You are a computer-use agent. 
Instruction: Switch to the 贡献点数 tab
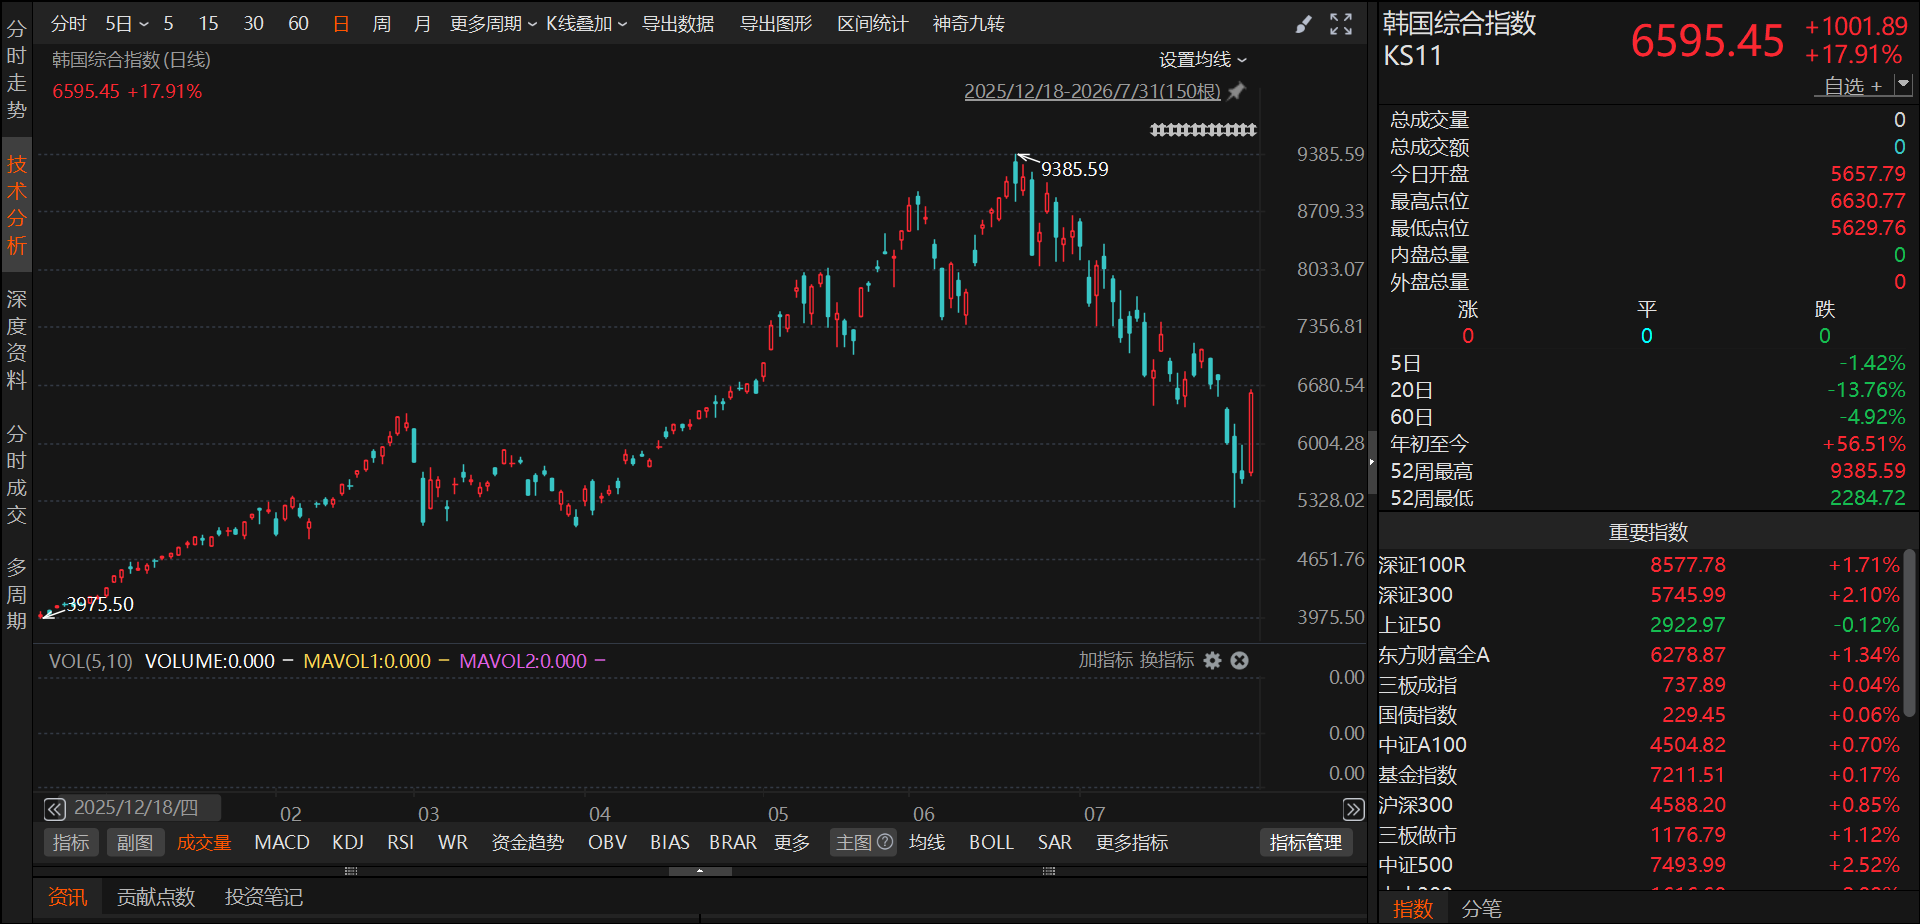pos(156,897)
